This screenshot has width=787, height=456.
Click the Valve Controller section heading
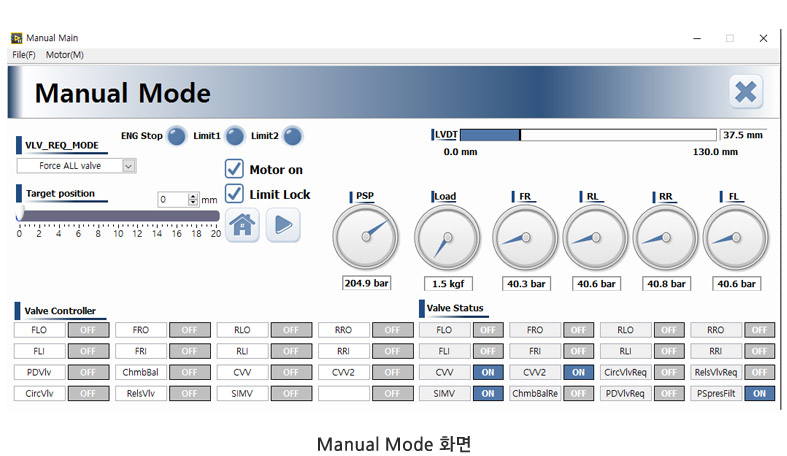point(60,311)
